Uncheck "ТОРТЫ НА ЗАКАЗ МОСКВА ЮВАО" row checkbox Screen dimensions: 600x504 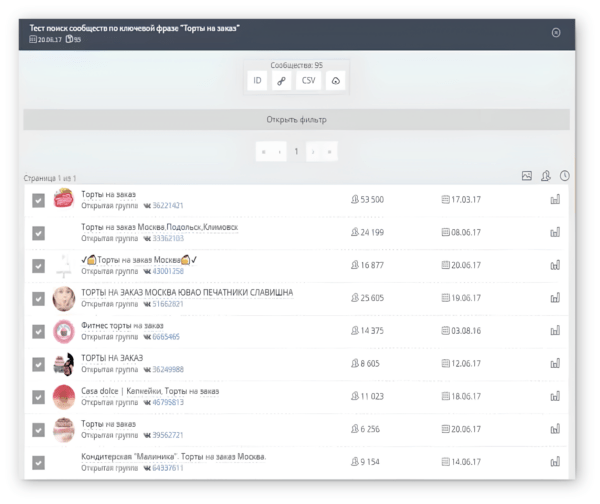38,299
